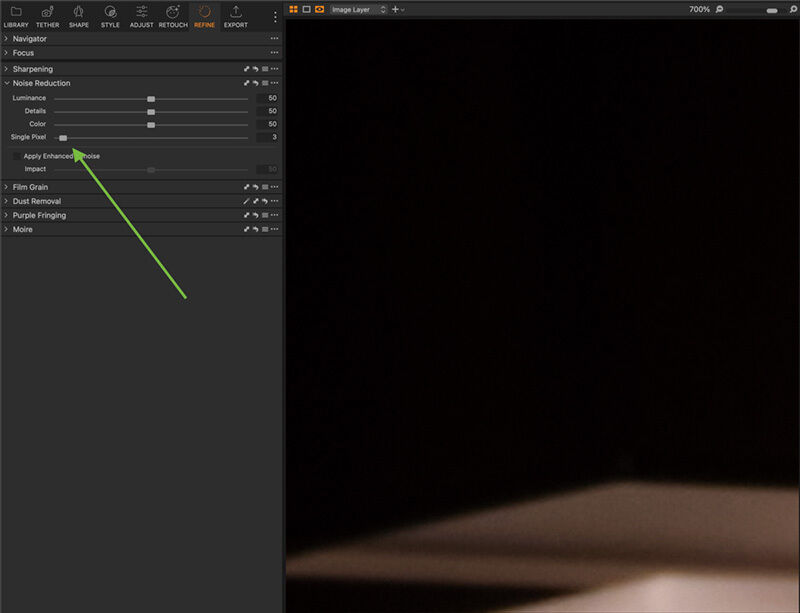
Task: Reset the Dust Removal adjustments
Action: tap(265, 201)
